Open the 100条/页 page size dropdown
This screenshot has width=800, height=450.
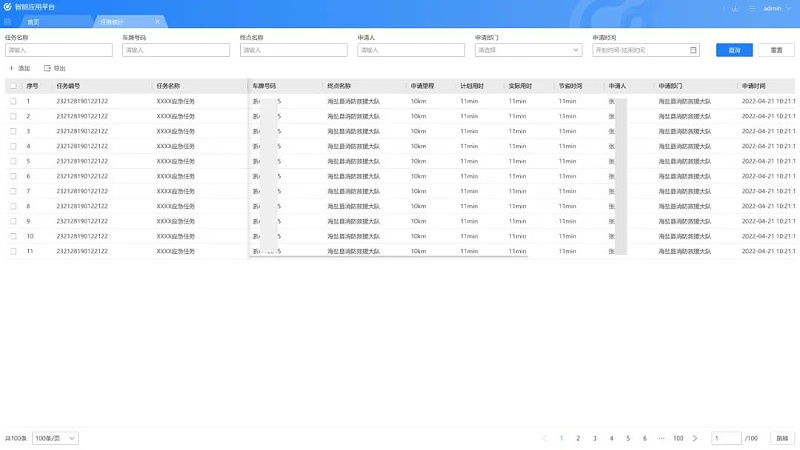(x=55, y=438)
